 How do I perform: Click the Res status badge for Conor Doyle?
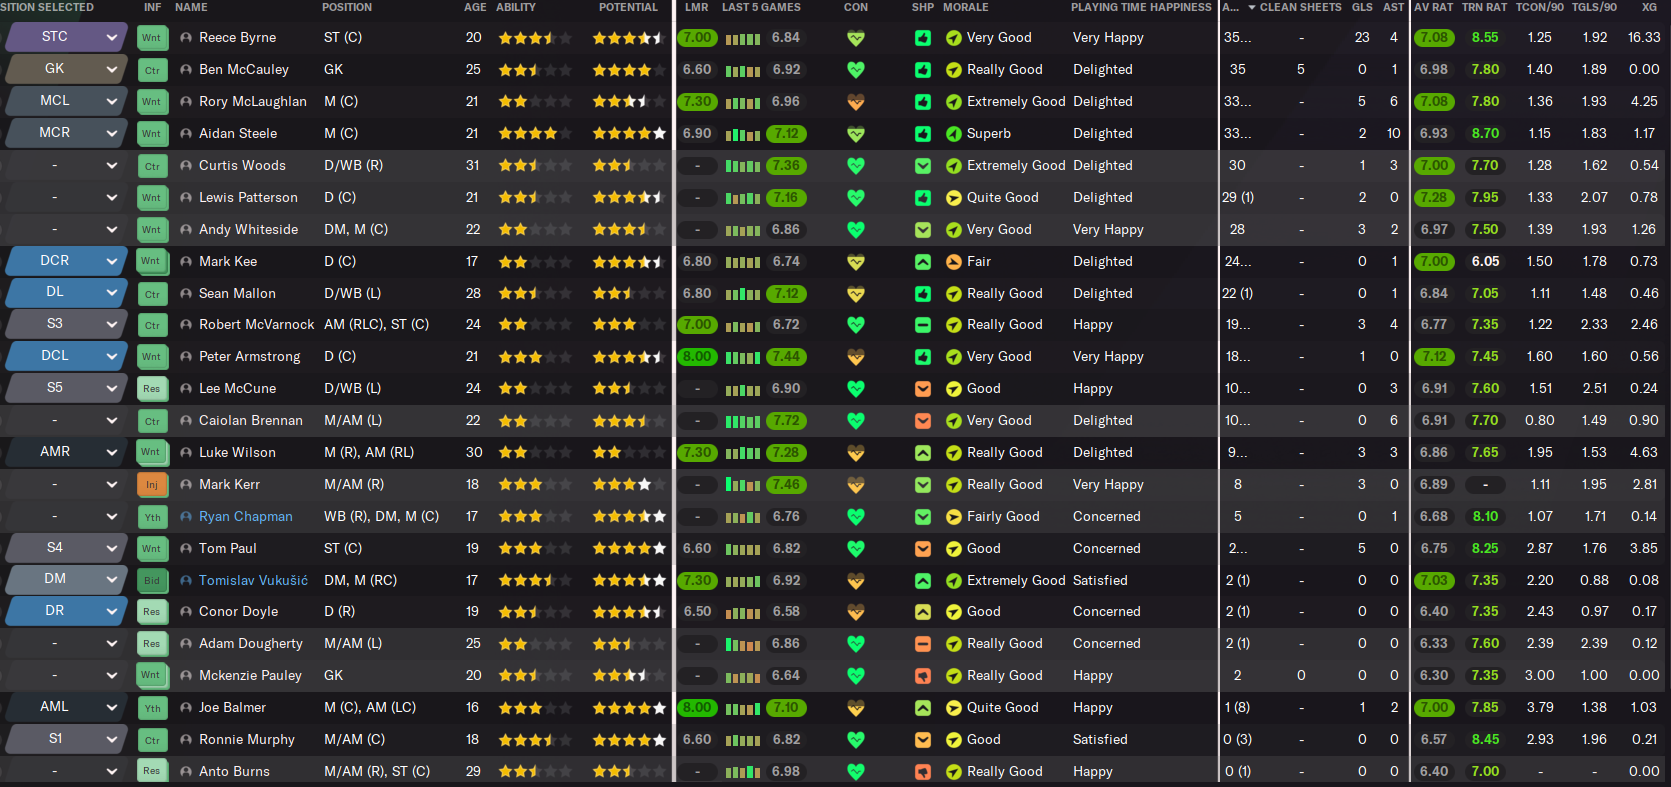tap(152, 612)
